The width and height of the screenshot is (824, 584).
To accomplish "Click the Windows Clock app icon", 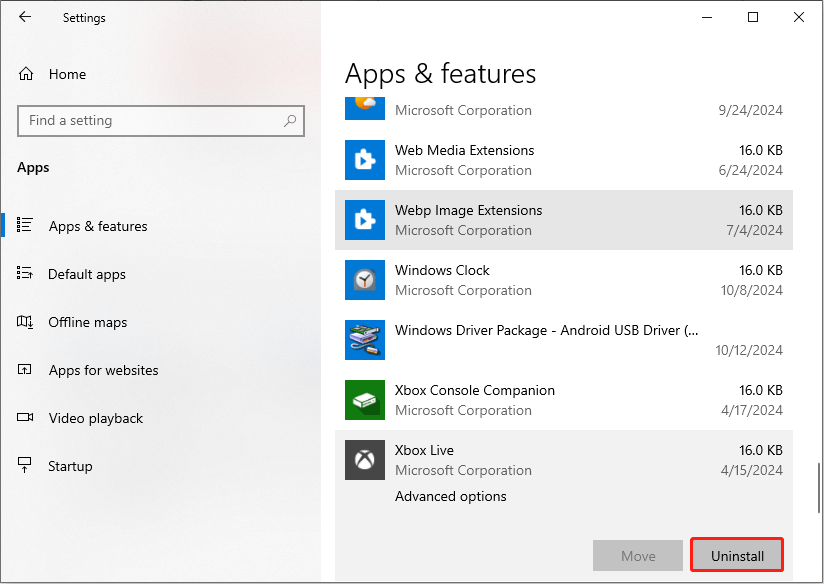I will 365,280.
